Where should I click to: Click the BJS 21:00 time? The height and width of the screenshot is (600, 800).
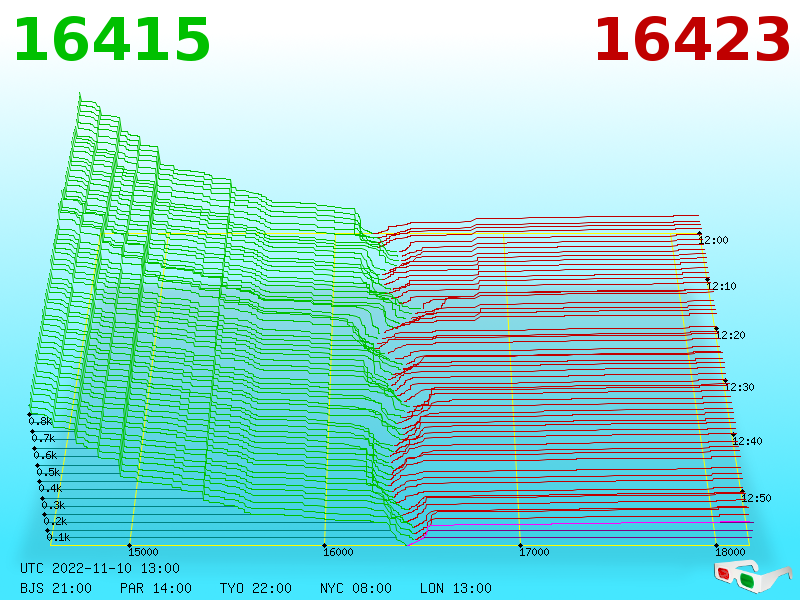click(x=56, y=588)
